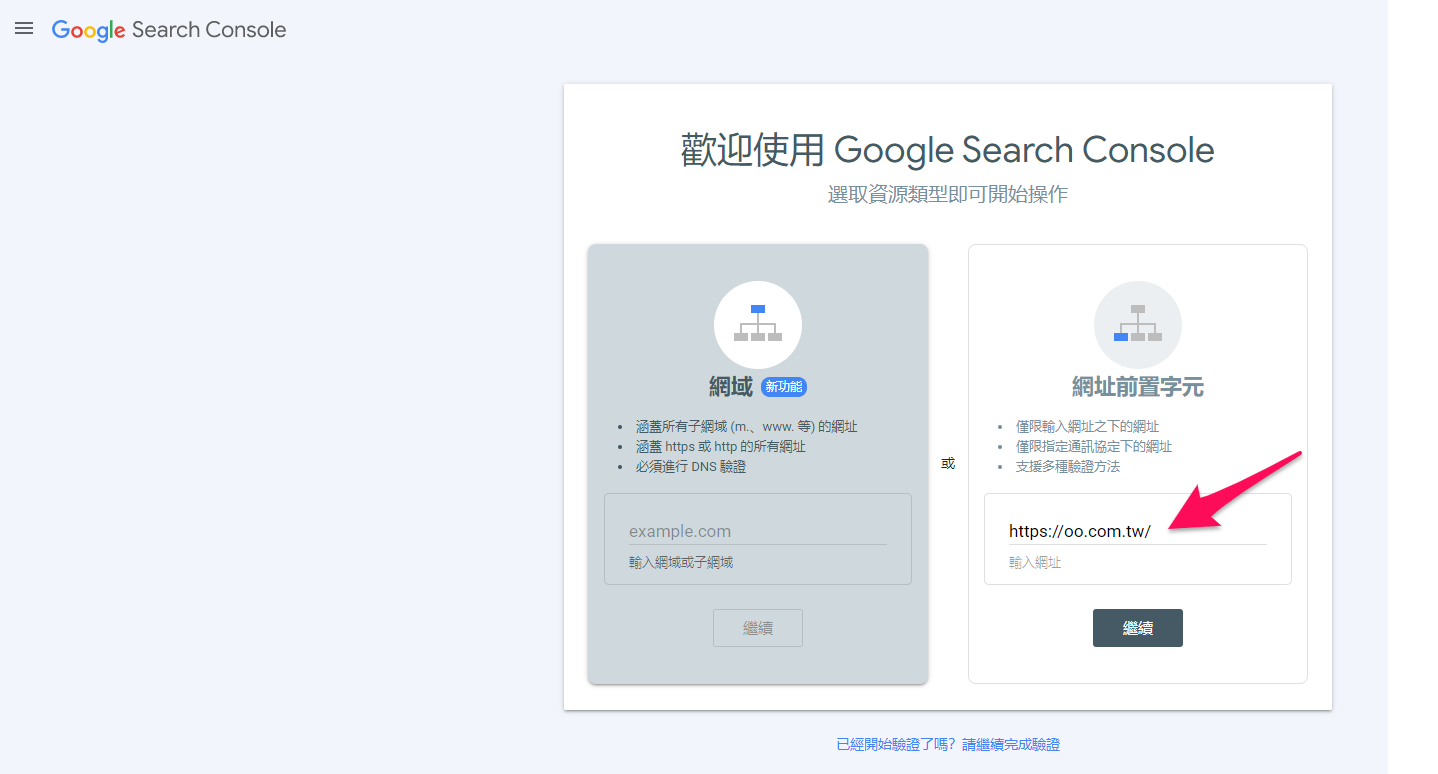Click the 或 separator label
Image resolution: width=1438 pixels, height=774 pixels.
pos(948,464)
